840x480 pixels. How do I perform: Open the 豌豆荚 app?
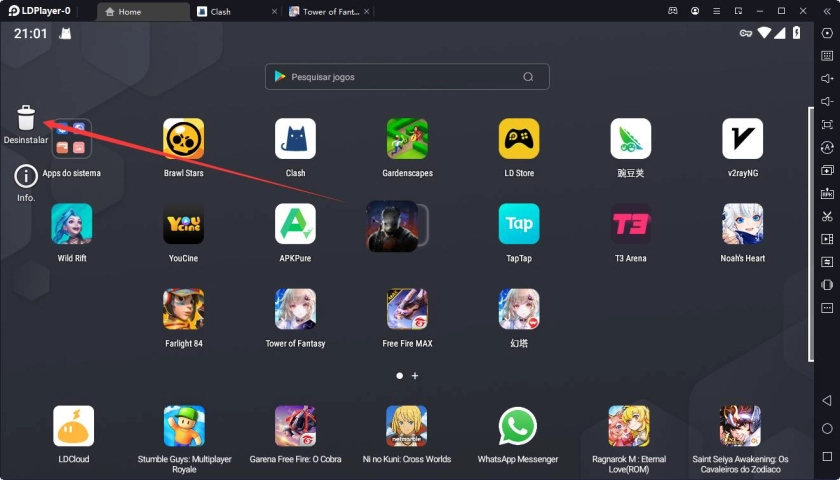coord(631,139)
